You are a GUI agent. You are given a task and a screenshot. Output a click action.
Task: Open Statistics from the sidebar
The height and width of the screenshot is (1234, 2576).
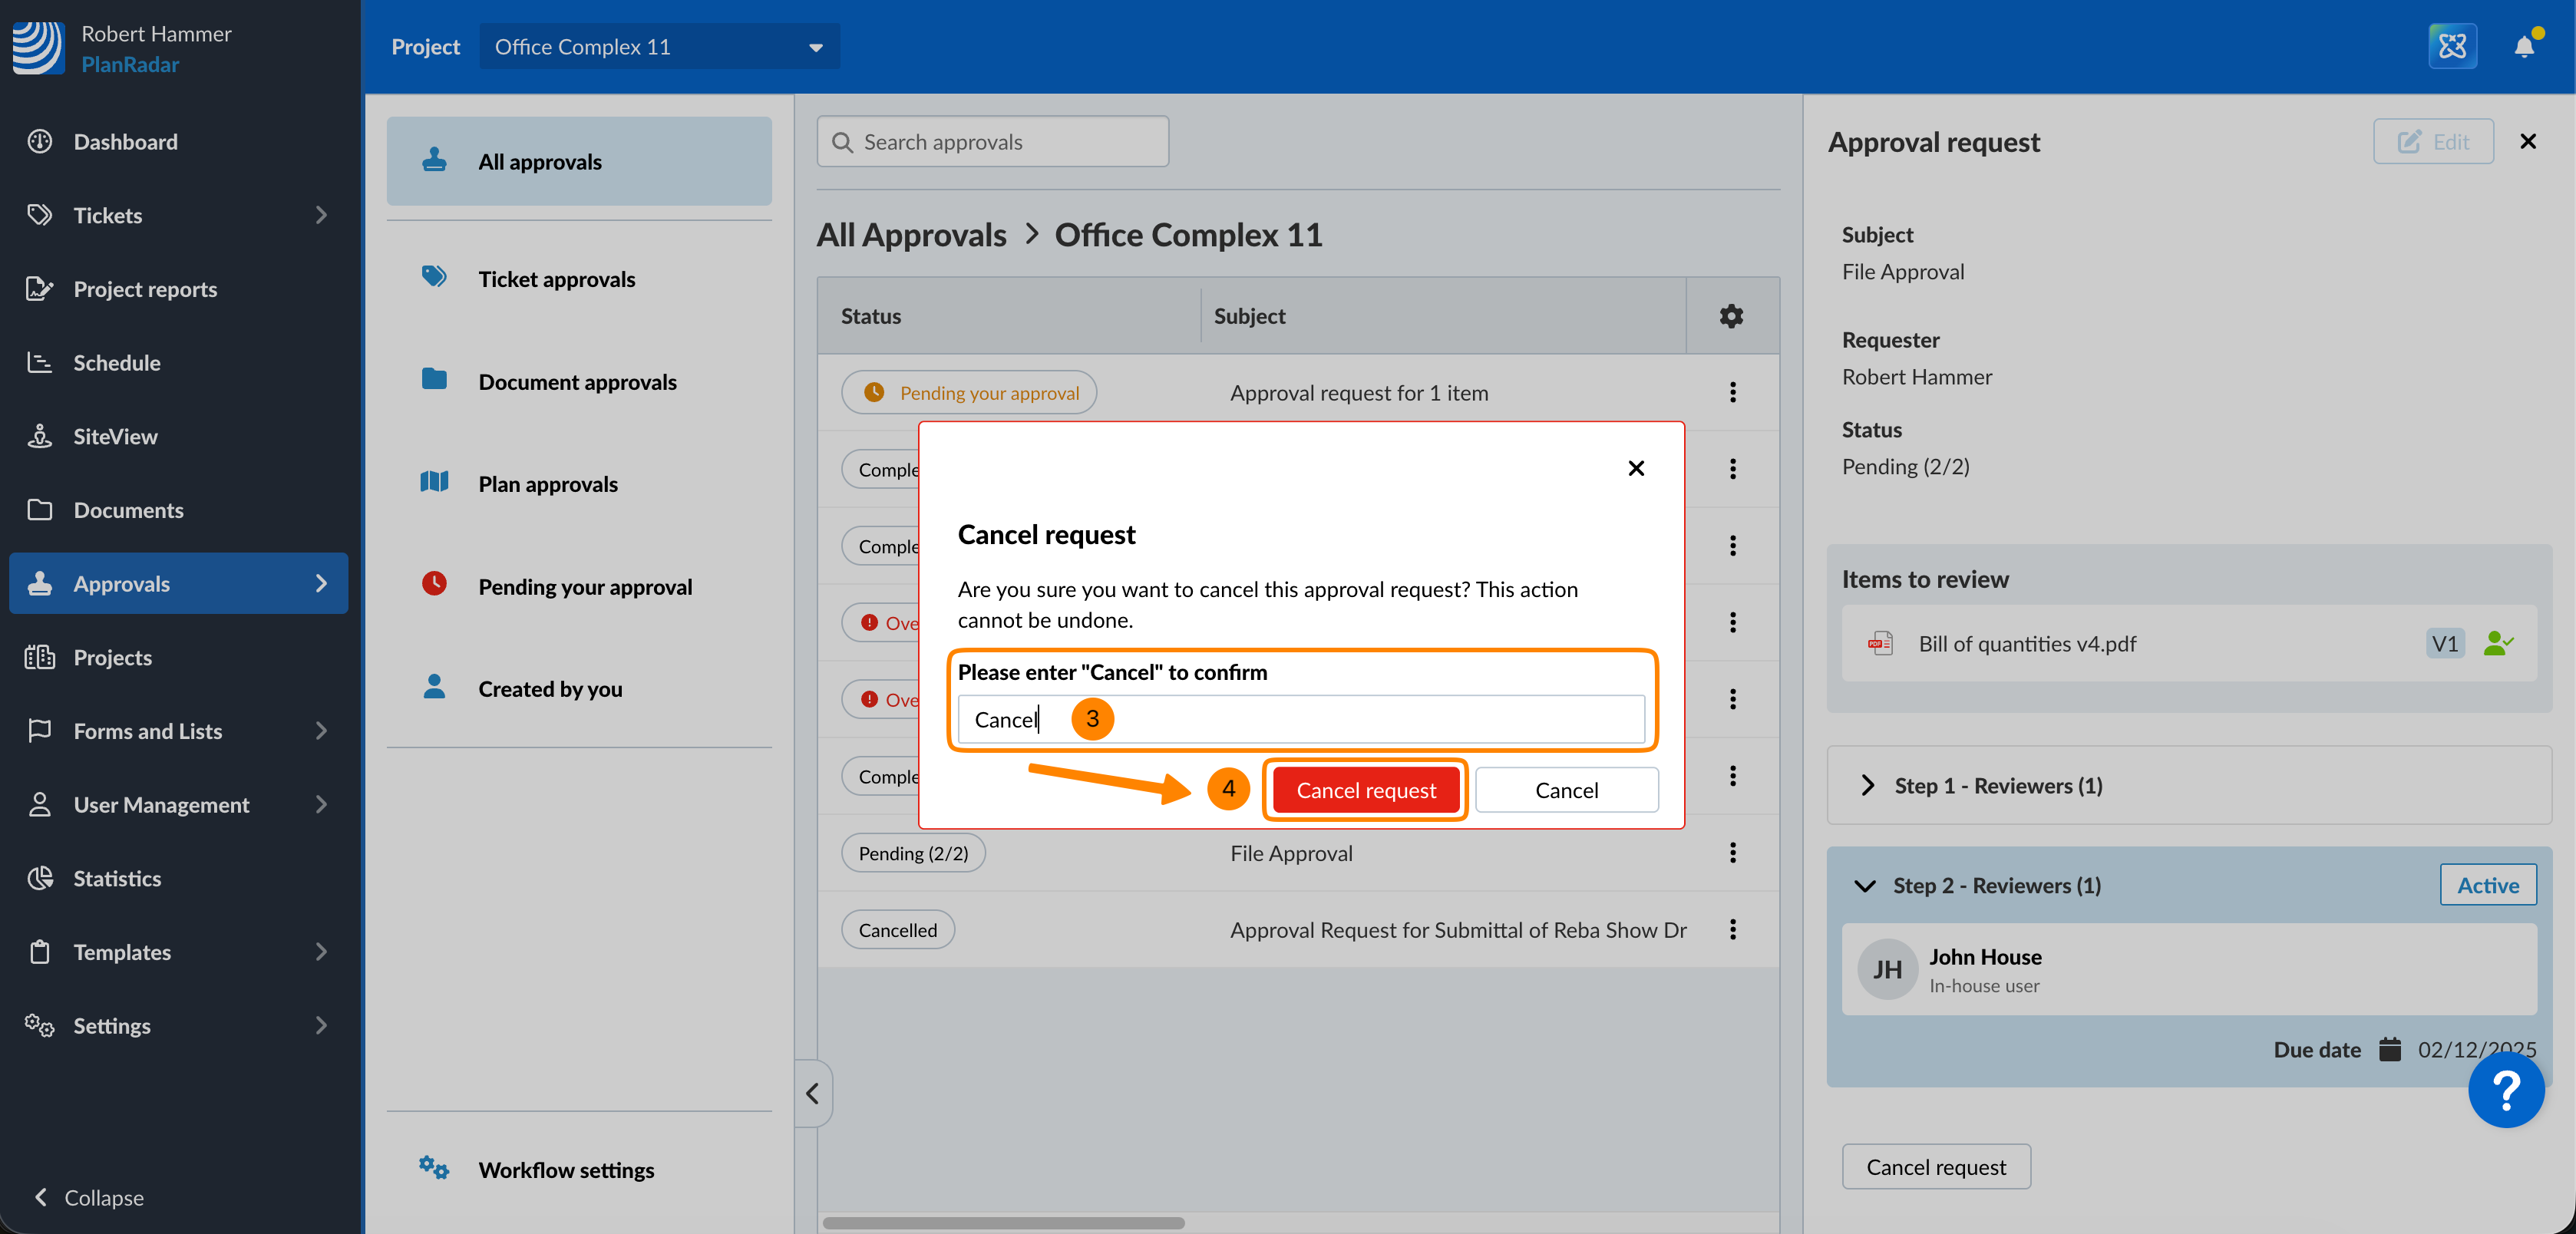[117, 878]
